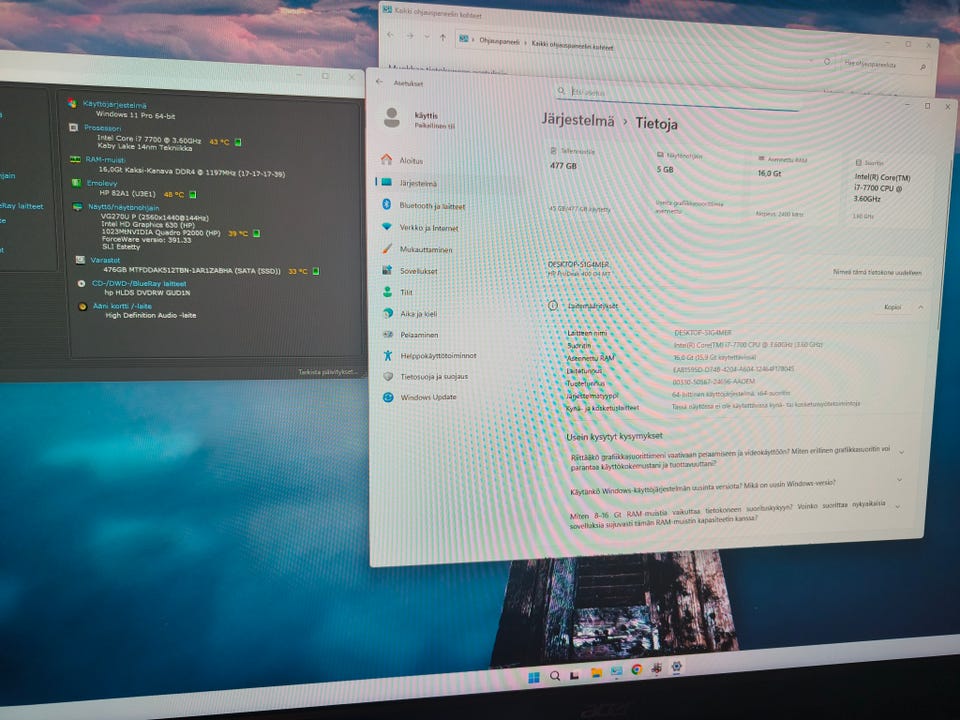Click Control Panel back arrow
Image resolution: width=960 pixels, height=720 pixels.
(390, 35)
